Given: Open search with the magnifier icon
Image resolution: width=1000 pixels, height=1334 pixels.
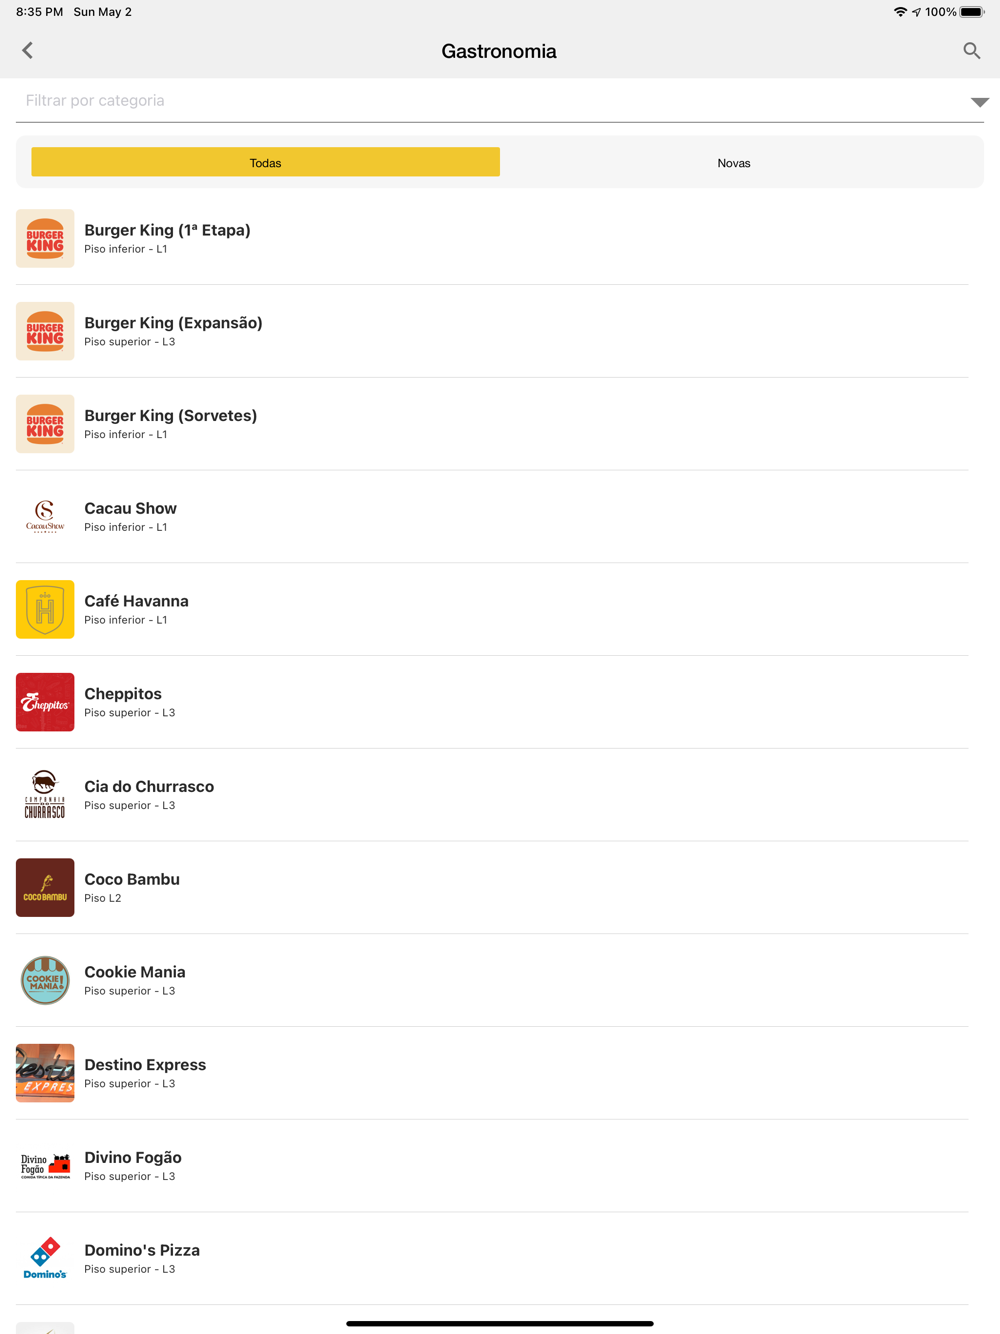Looking at the screenshot, I should pos(971,50).
